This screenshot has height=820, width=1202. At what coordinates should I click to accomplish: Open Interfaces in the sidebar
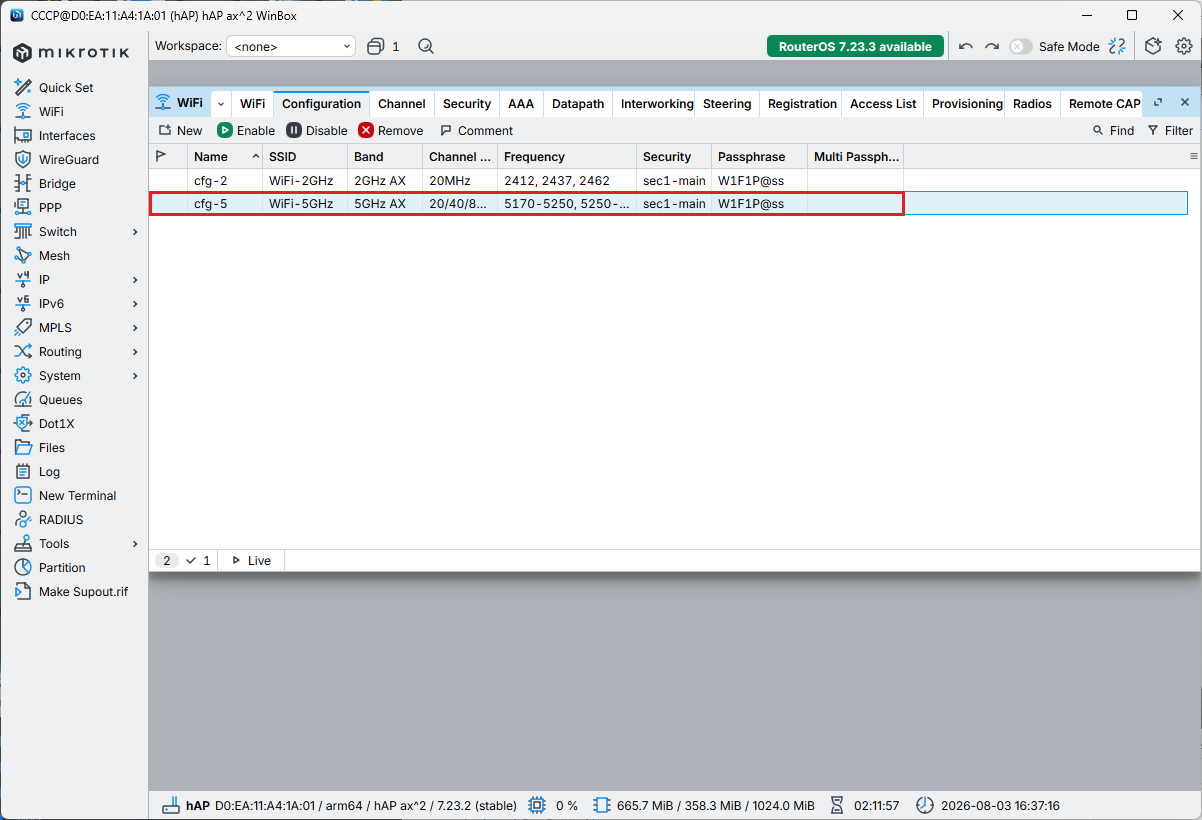66,135
